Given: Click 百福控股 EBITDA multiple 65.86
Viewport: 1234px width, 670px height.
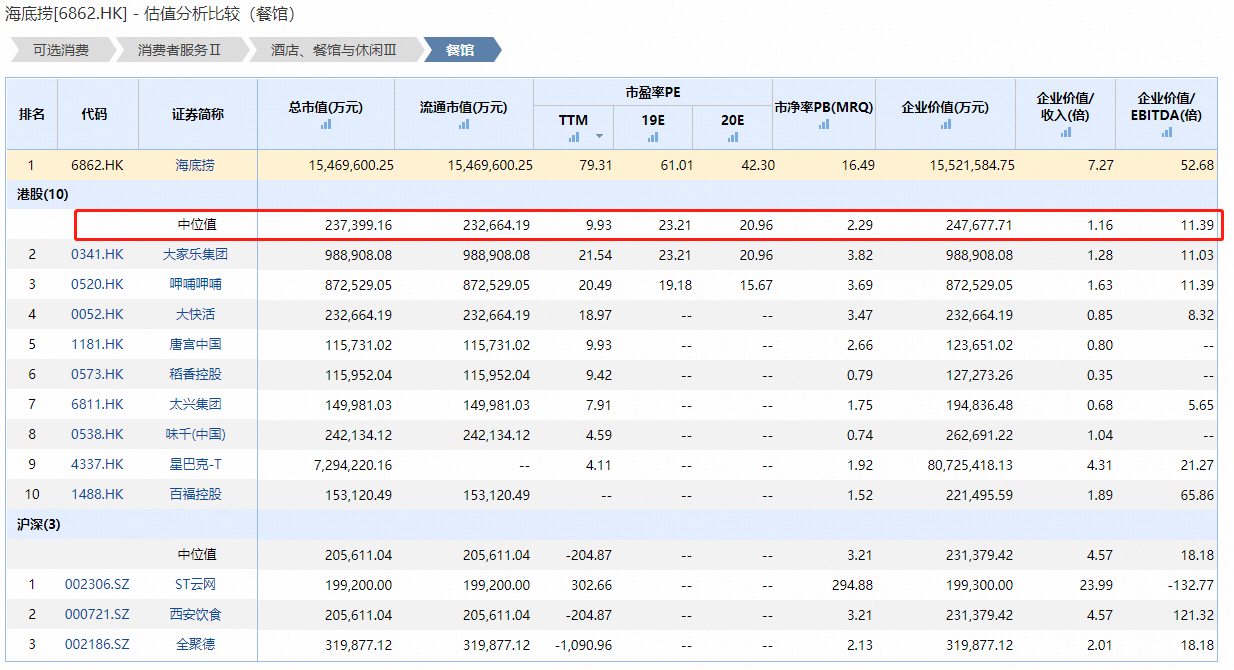Looking at the screenshot, I should click(x=1197, y=494).
